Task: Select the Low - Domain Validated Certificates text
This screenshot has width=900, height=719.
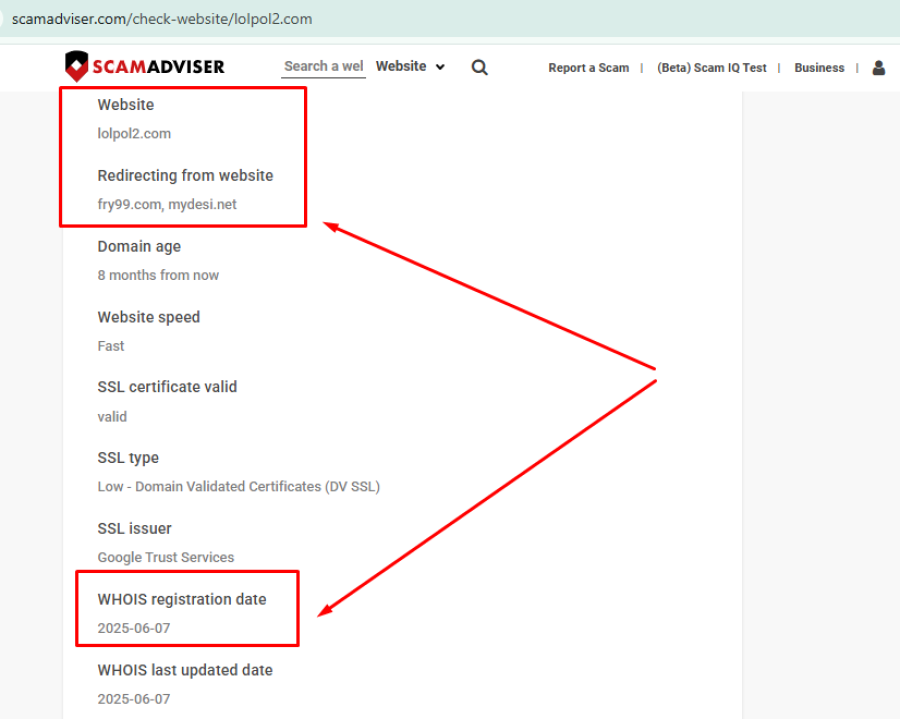Action: click(239, 487)
